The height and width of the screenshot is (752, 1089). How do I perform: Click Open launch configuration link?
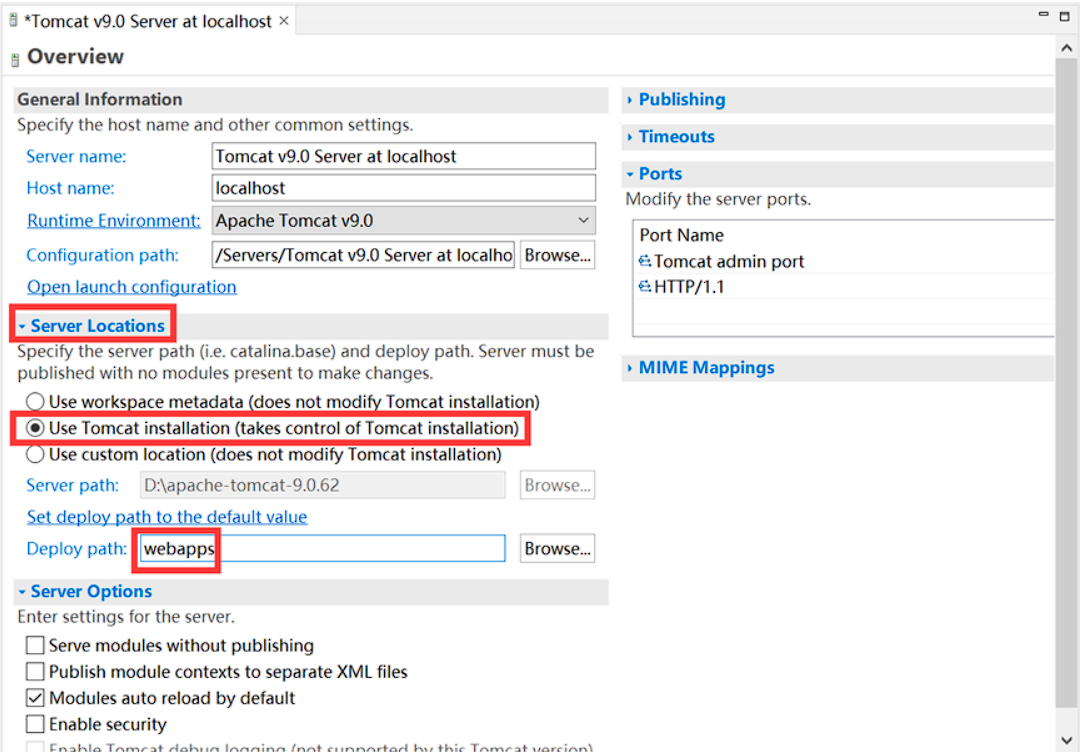131,287
